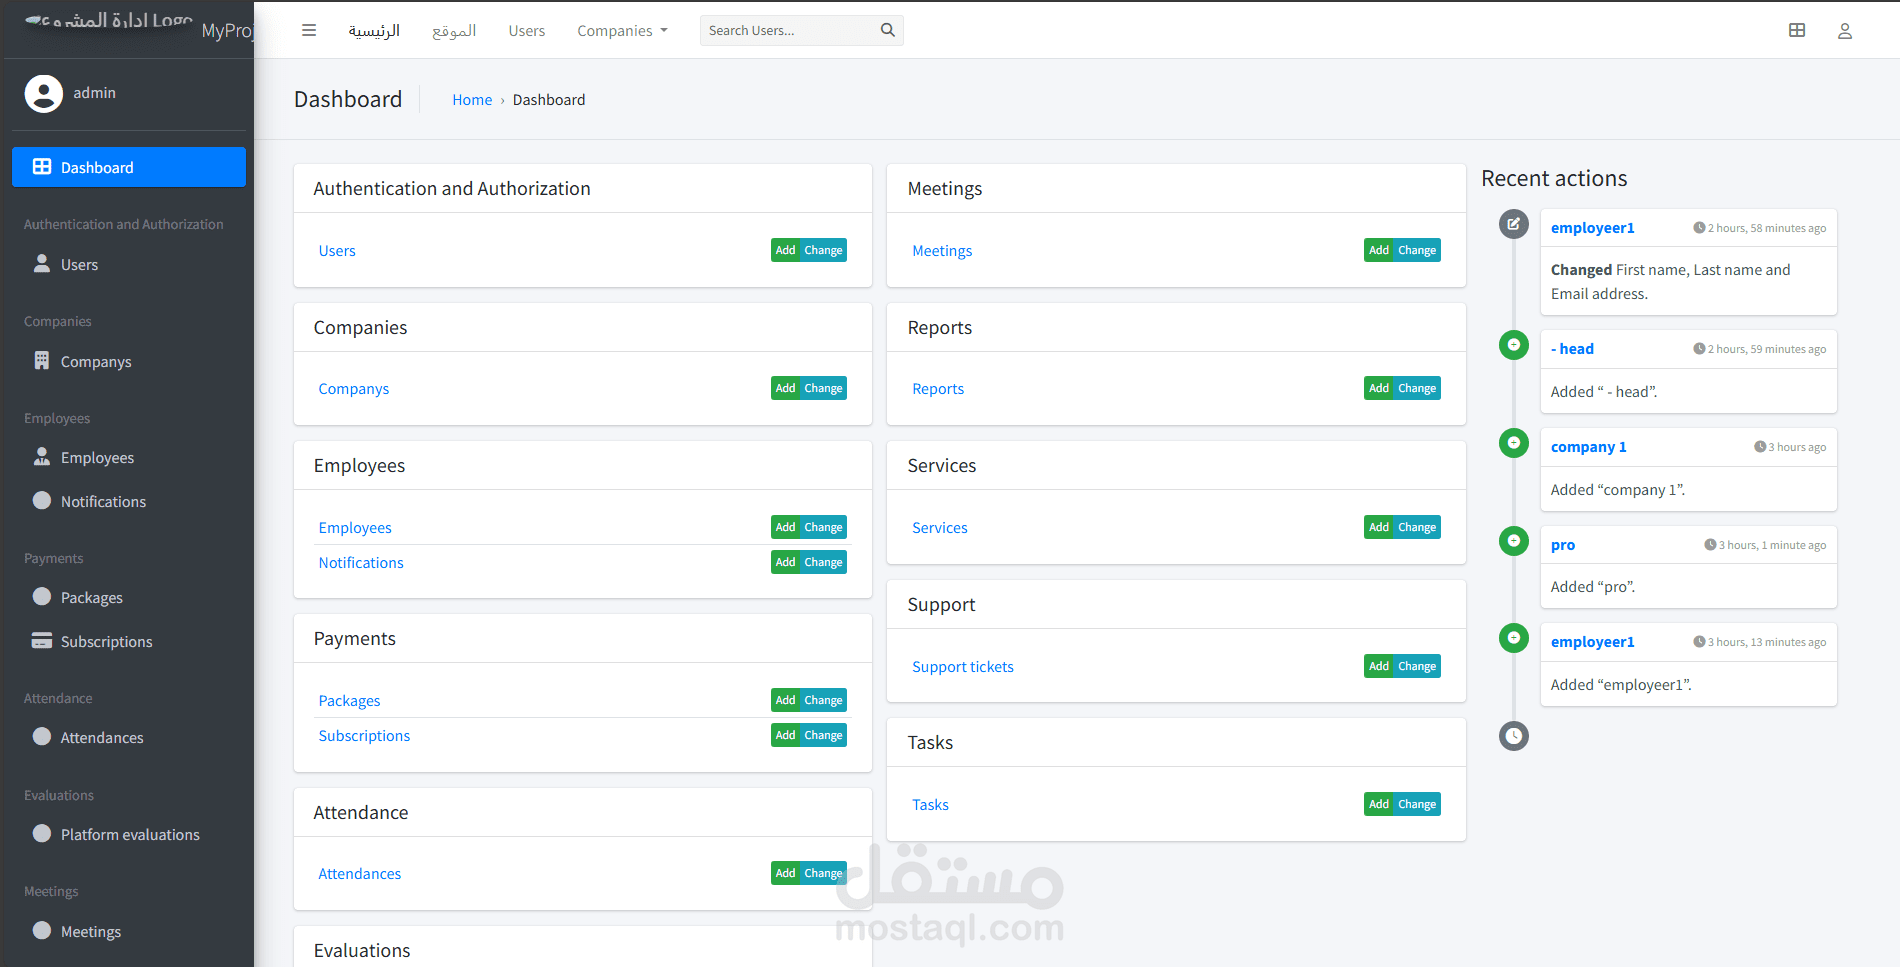Open the 'company 1' recent action link
The height and width of the screenshot is (967, 1900).
[x=1588, y=447]
